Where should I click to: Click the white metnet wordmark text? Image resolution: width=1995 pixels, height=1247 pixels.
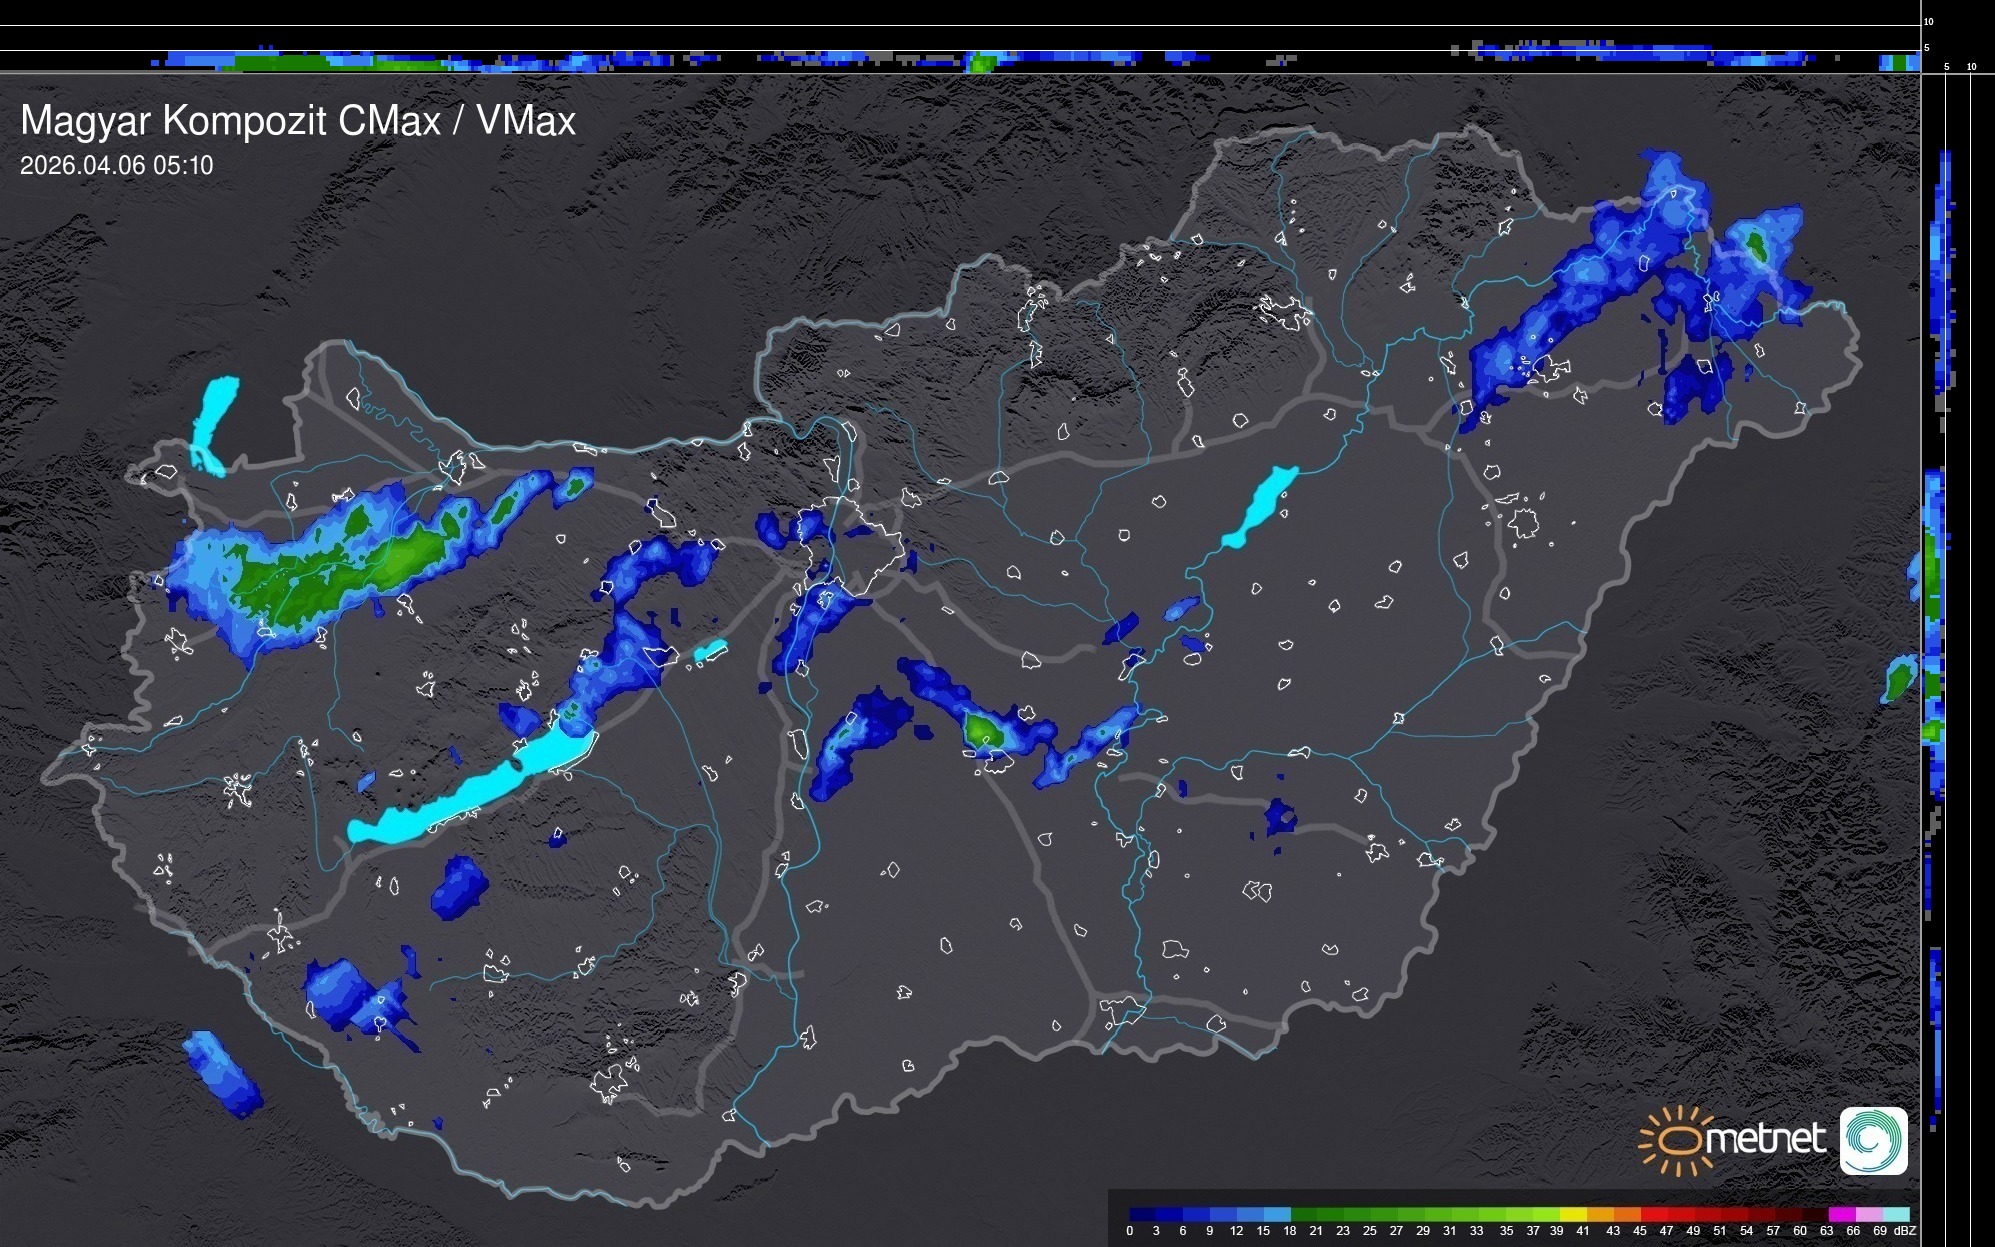click(x=1767, y=1139)
